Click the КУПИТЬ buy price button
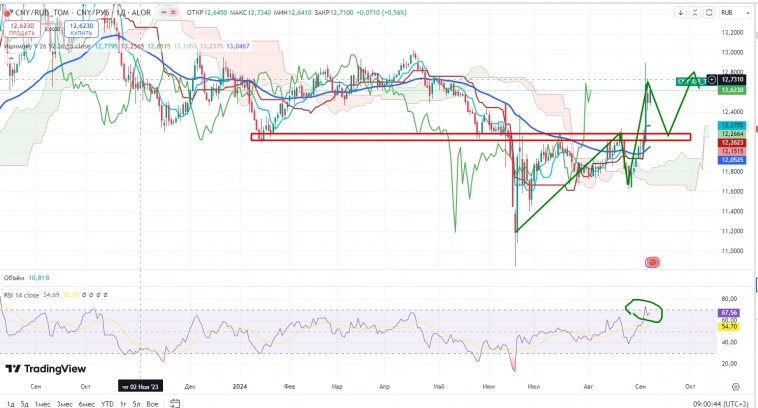 81,31
